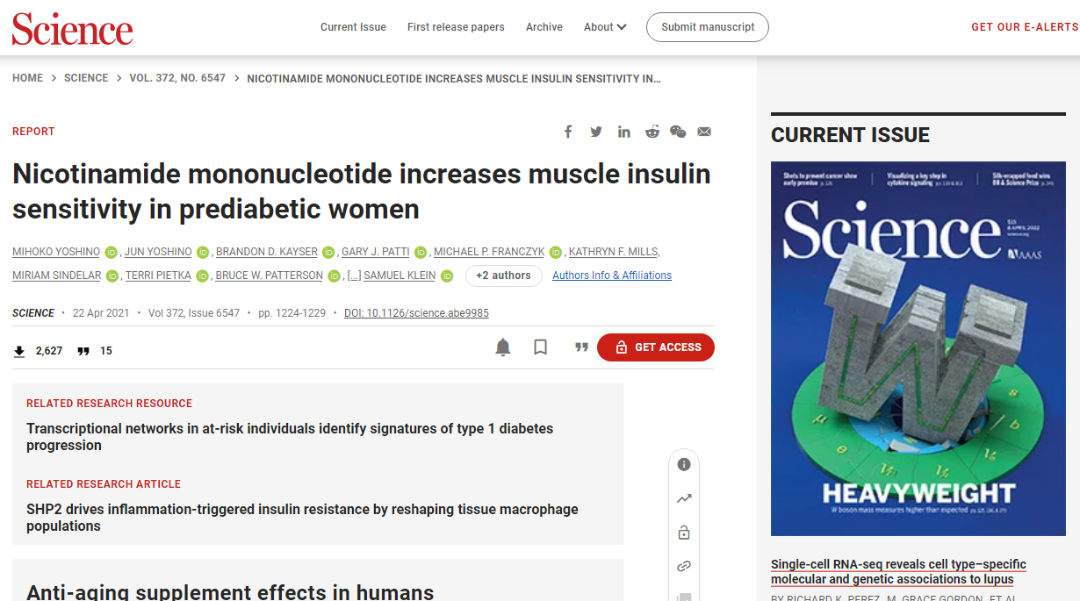Viewport: 1080px width, 601px height.
Task: Click the Science Heavyweight cover image
Action: pyautogui.click(x=918, y=348)
